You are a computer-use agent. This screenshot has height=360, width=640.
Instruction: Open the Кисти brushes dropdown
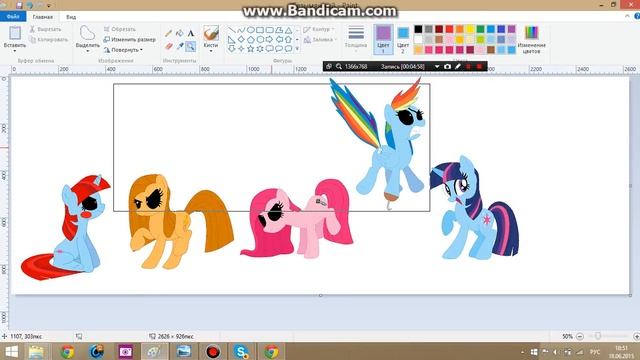pos(211,51)
